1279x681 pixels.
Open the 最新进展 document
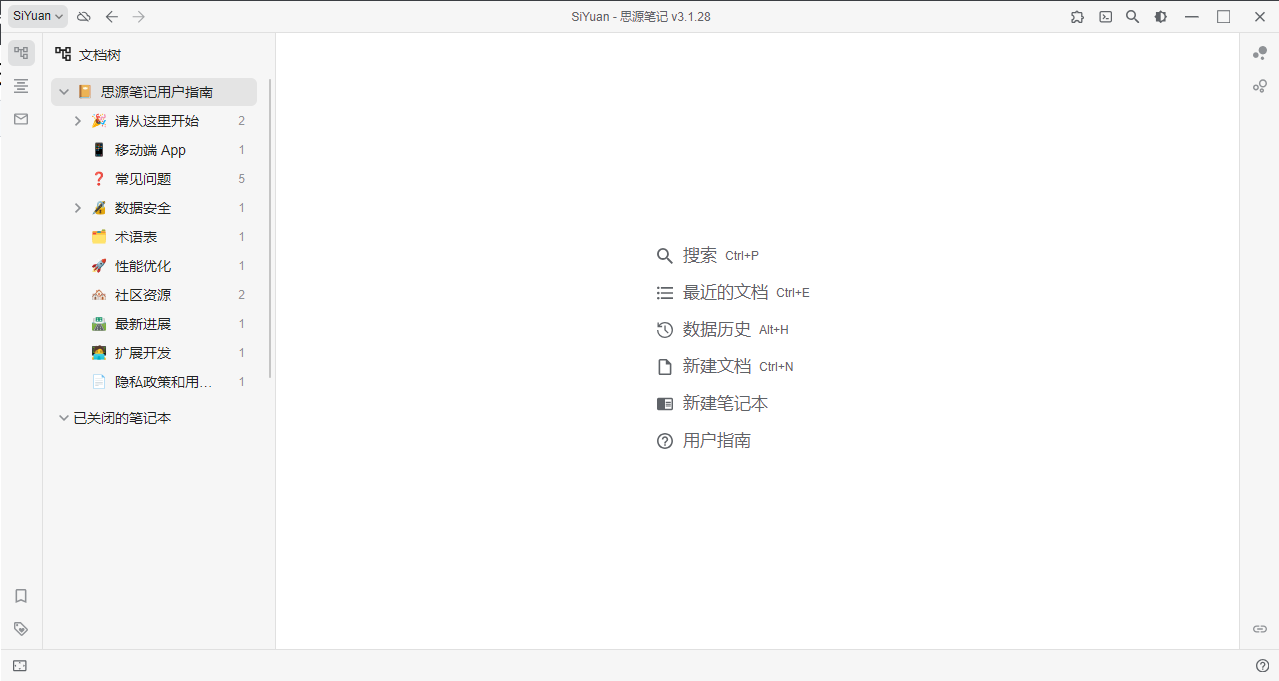143,324
